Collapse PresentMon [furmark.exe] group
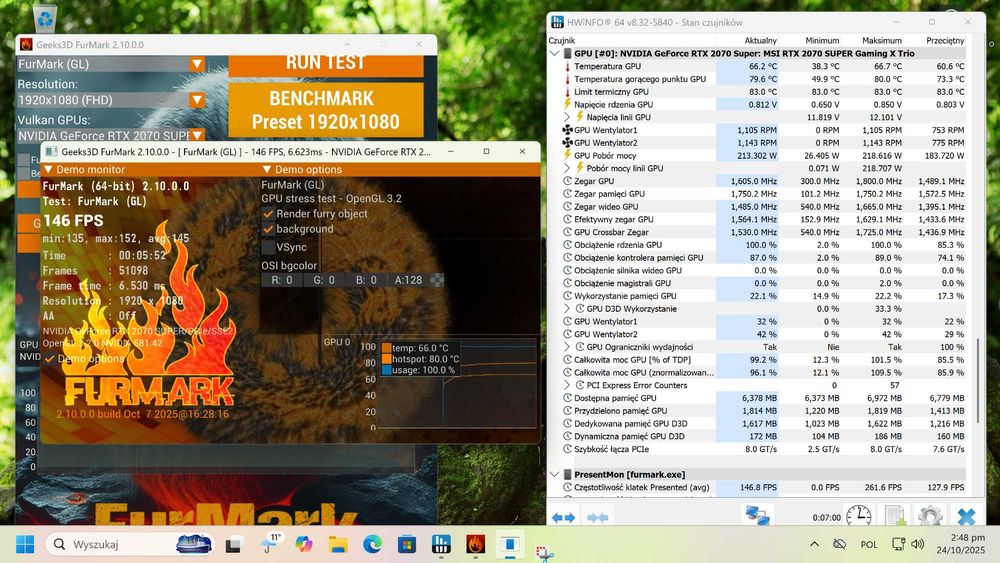1000x563 pixels. click(554, 474)
